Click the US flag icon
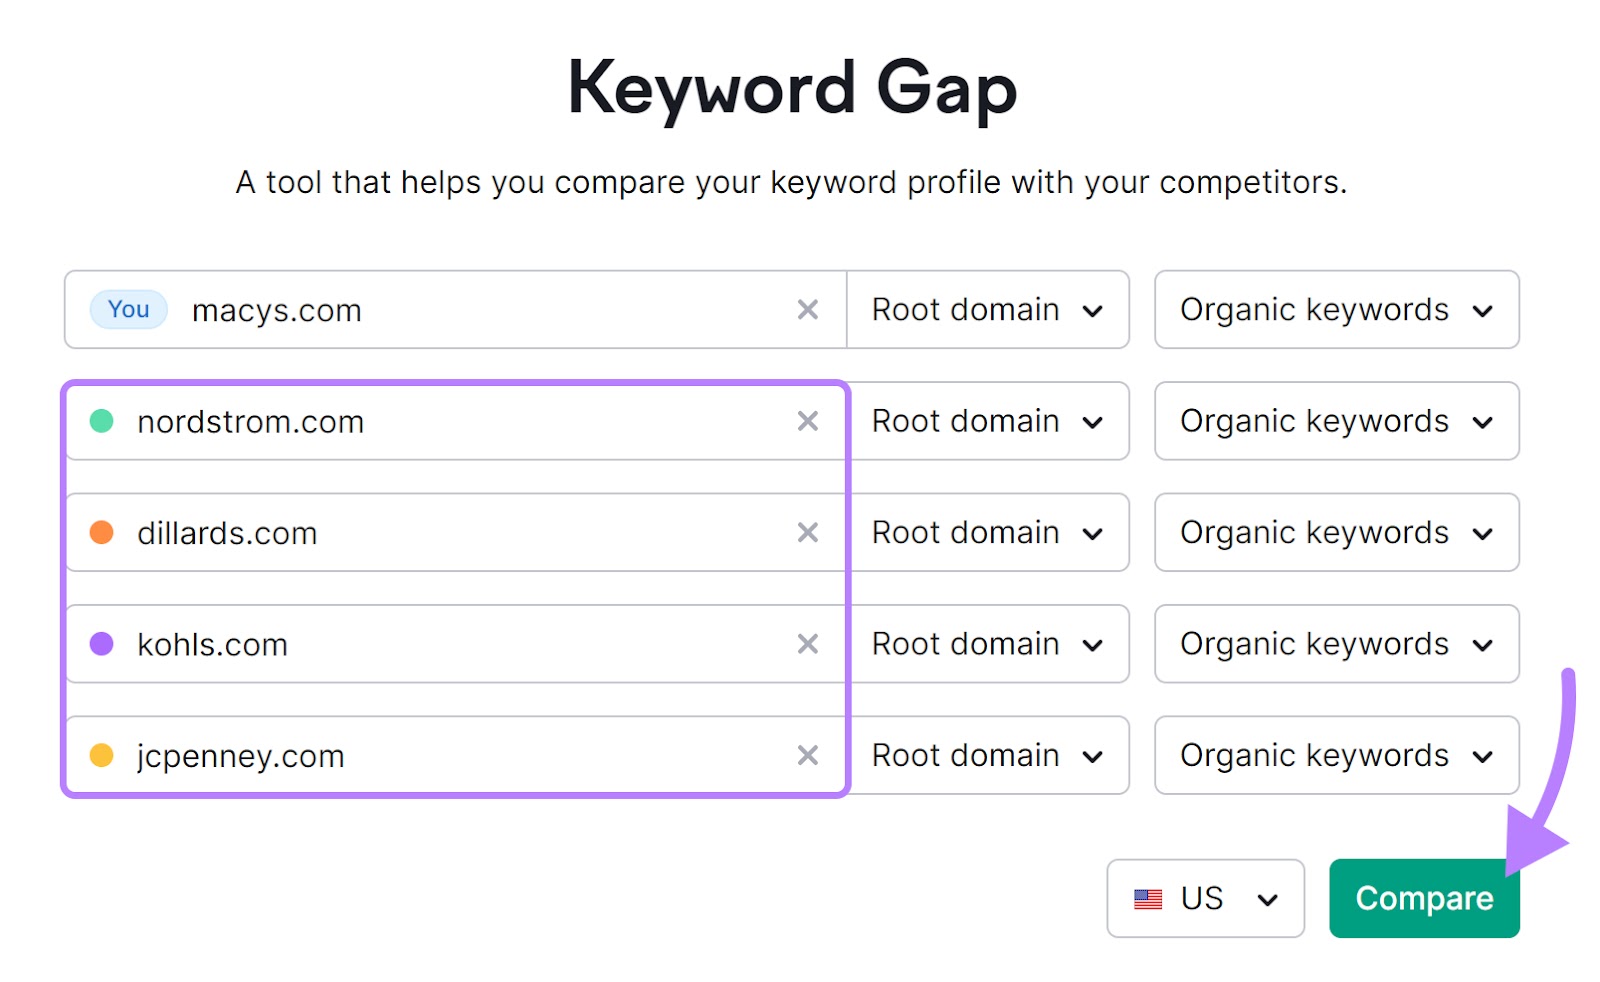Viewport: 1600px width, 982px height. pyautogui.click(x=1148, y=899)
